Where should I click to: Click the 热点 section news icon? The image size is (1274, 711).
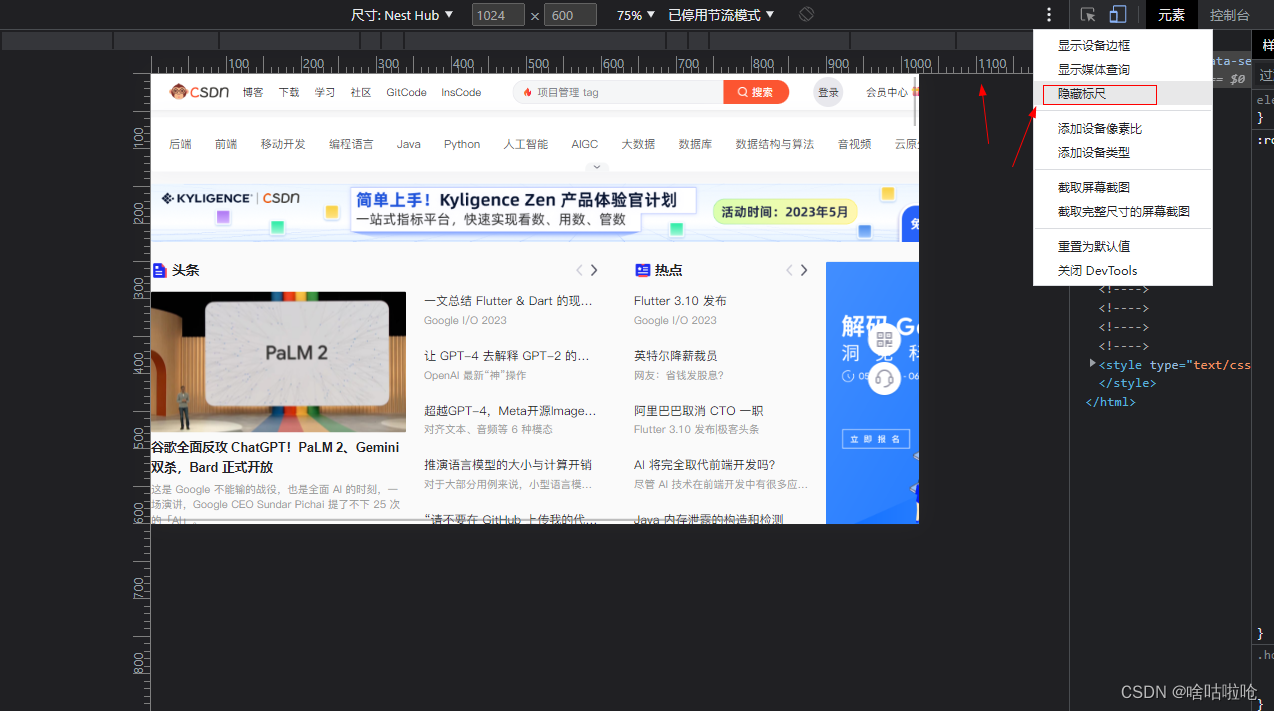(x=642, y=270)
